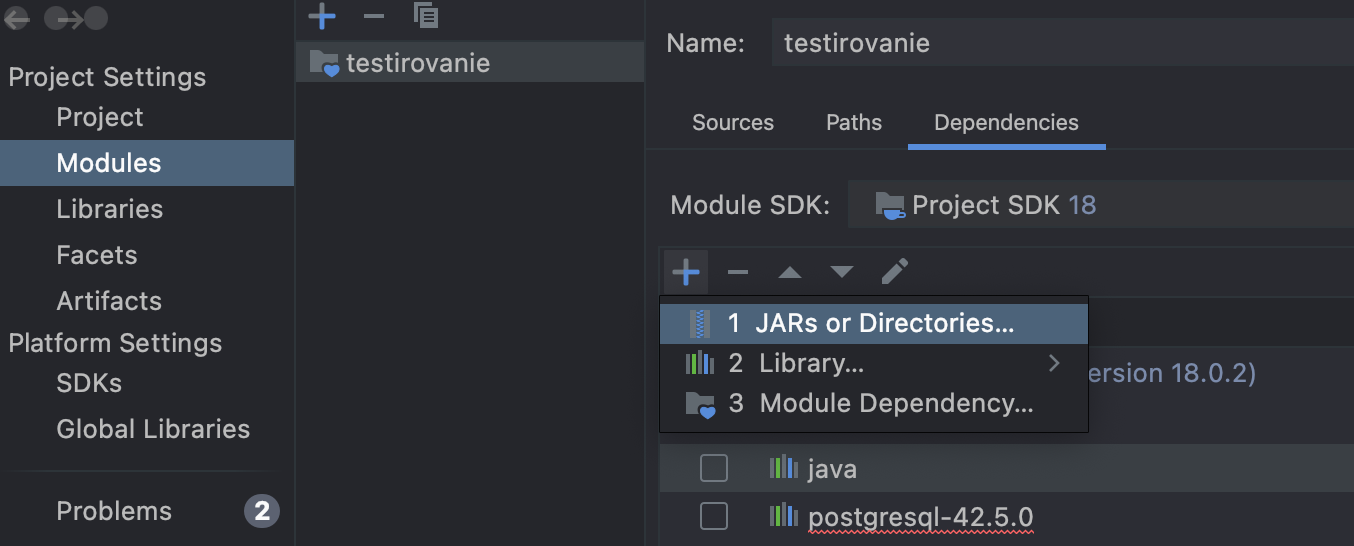Click the testirovanie module folder icon
This screenshot has height=546, width=1354.
pos(324,63)
